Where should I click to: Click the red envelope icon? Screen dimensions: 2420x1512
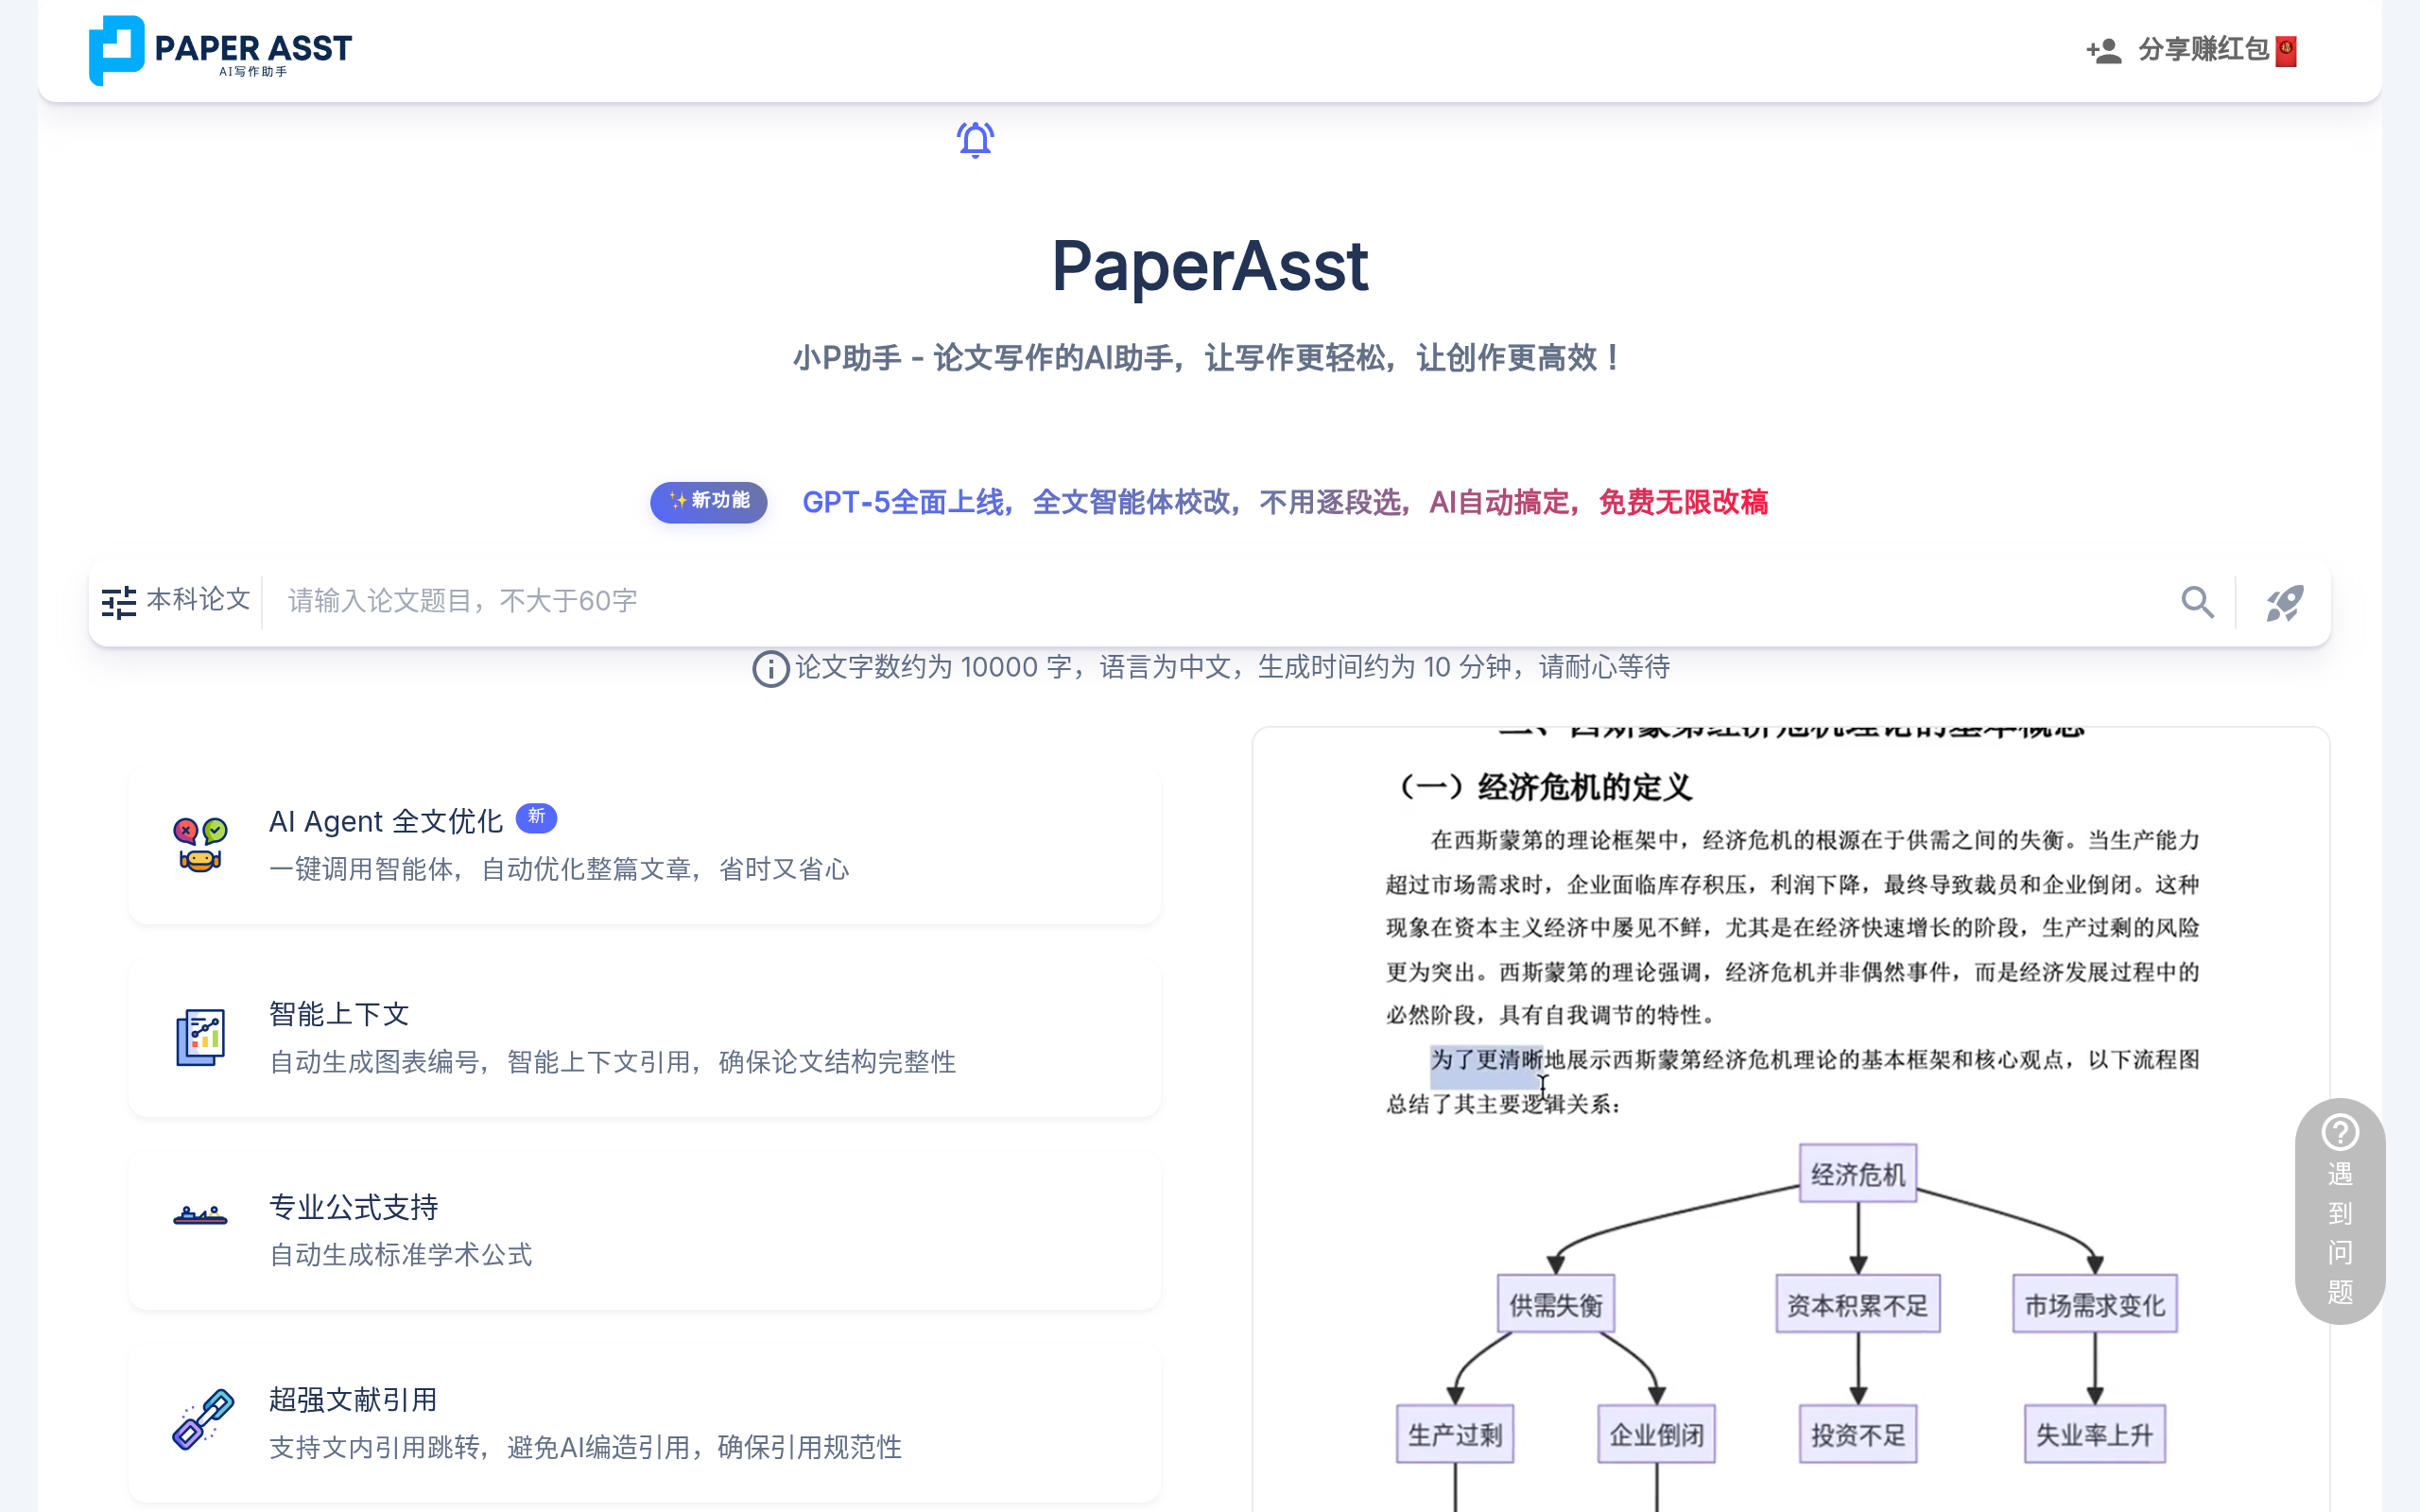pos(2286,51)
